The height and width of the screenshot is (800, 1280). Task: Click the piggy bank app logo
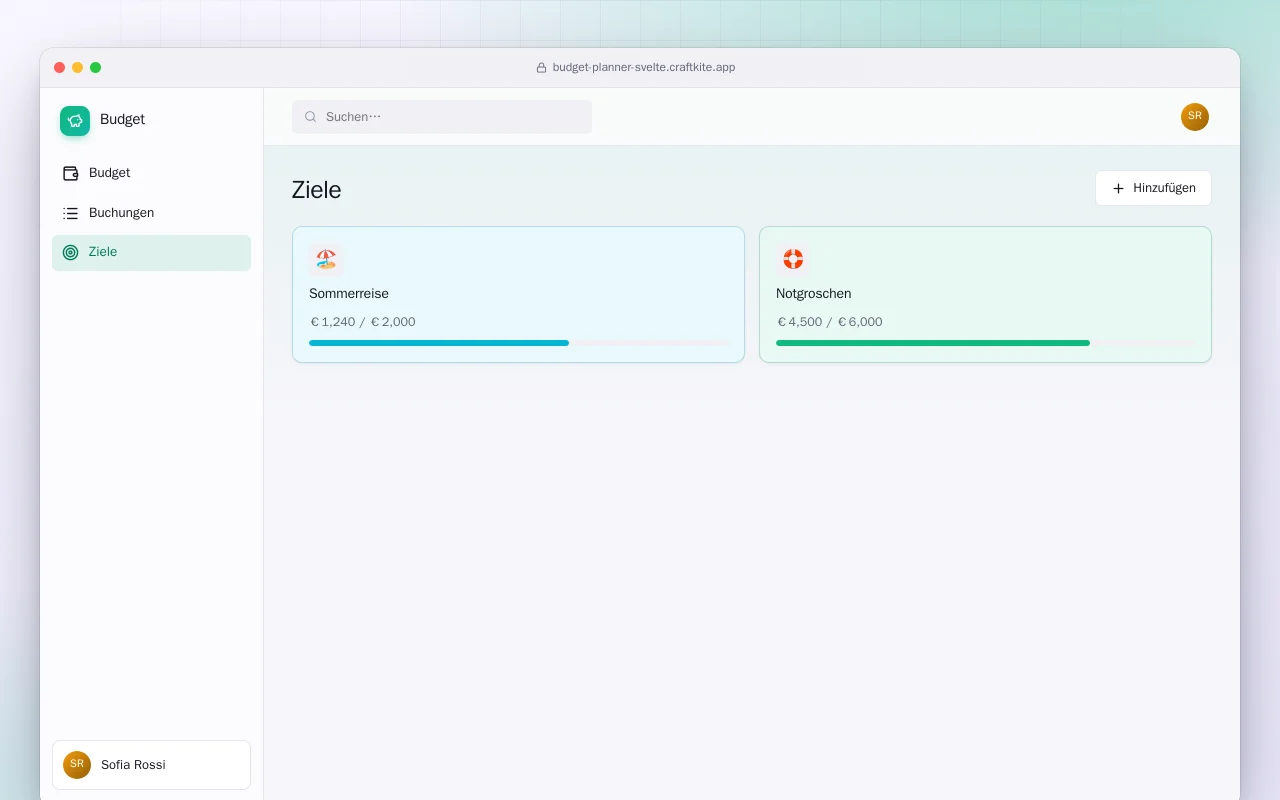(x=75, y=121)
